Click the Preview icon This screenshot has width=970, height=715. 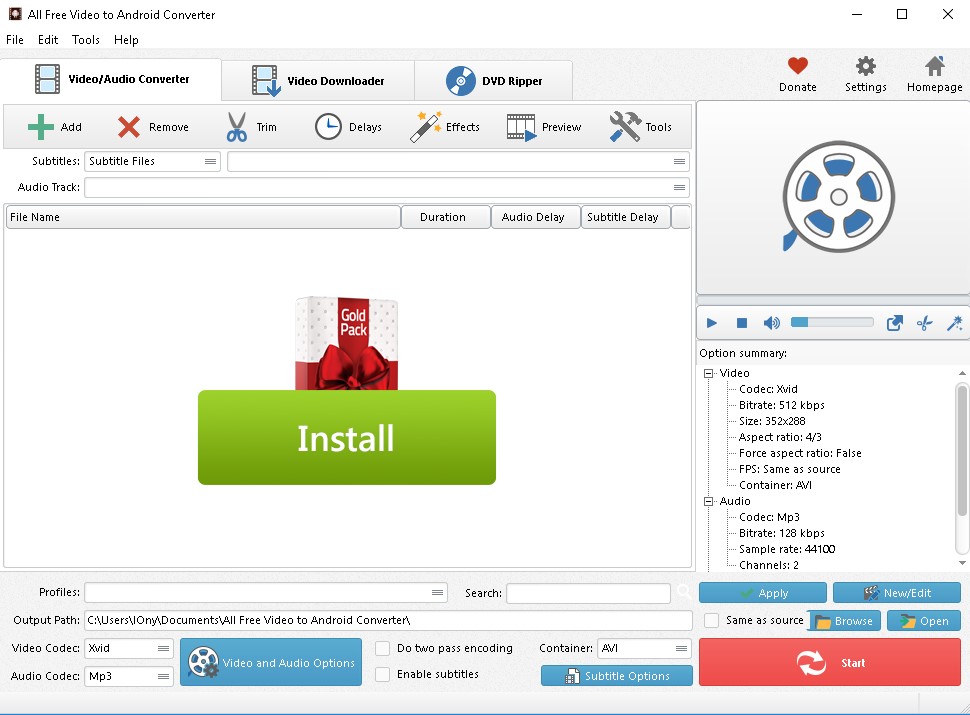521,126
